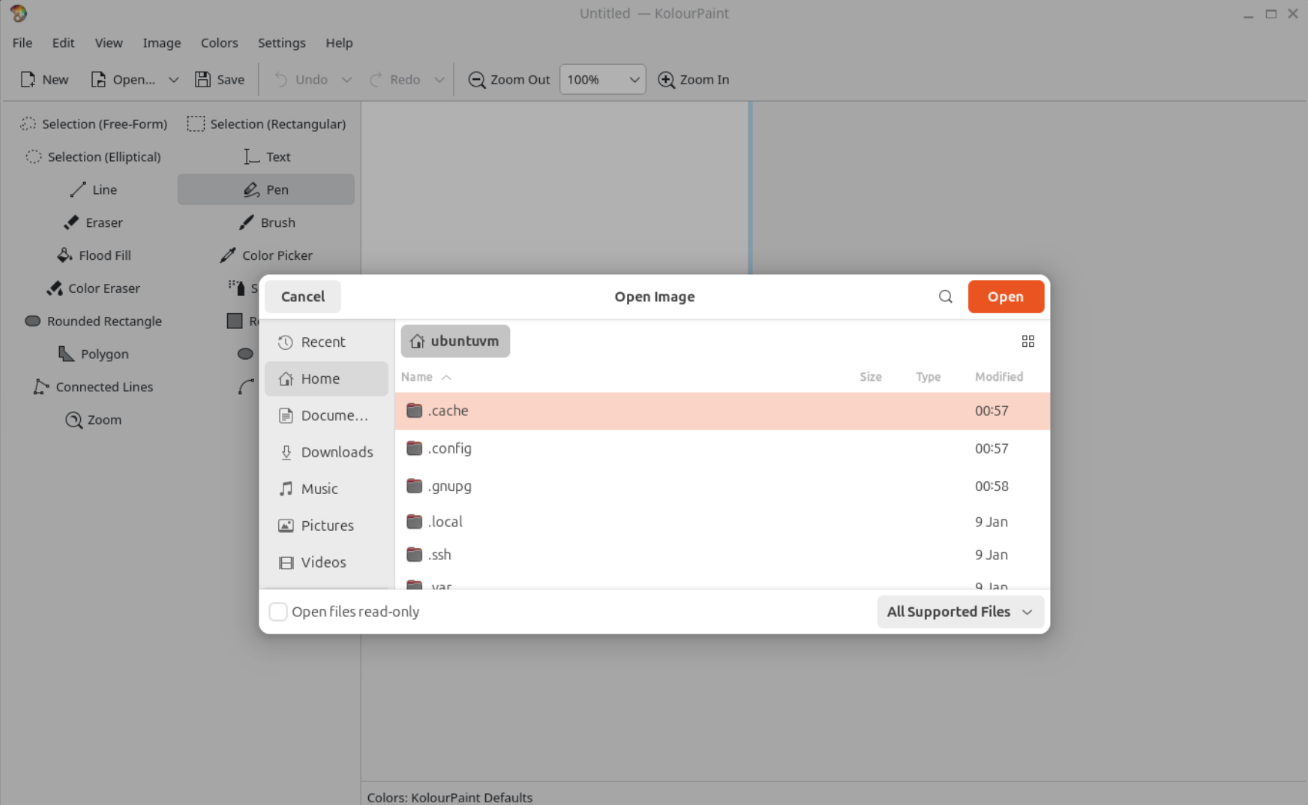Open the Colors menu

point(219,43)
